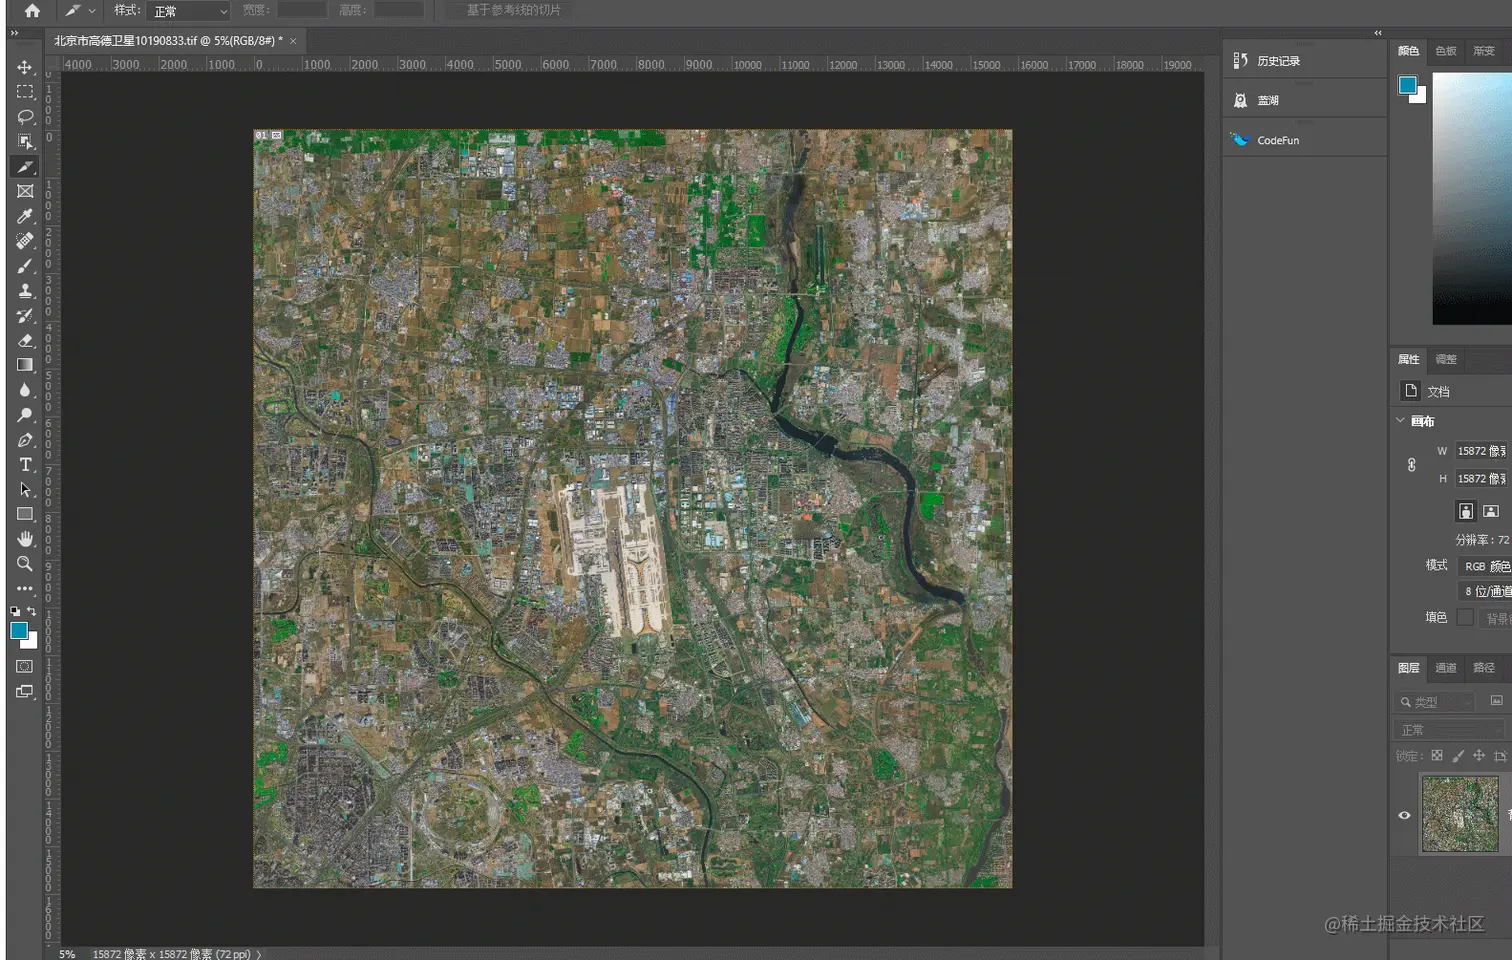
Task: Click the Height (高度) input field
Action: point(398,10)
